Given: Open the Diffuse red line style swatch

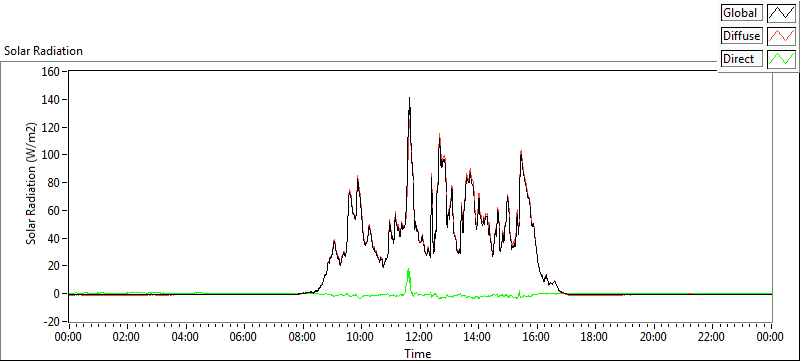Looking at the screenshot, I should tap(781, 36).
